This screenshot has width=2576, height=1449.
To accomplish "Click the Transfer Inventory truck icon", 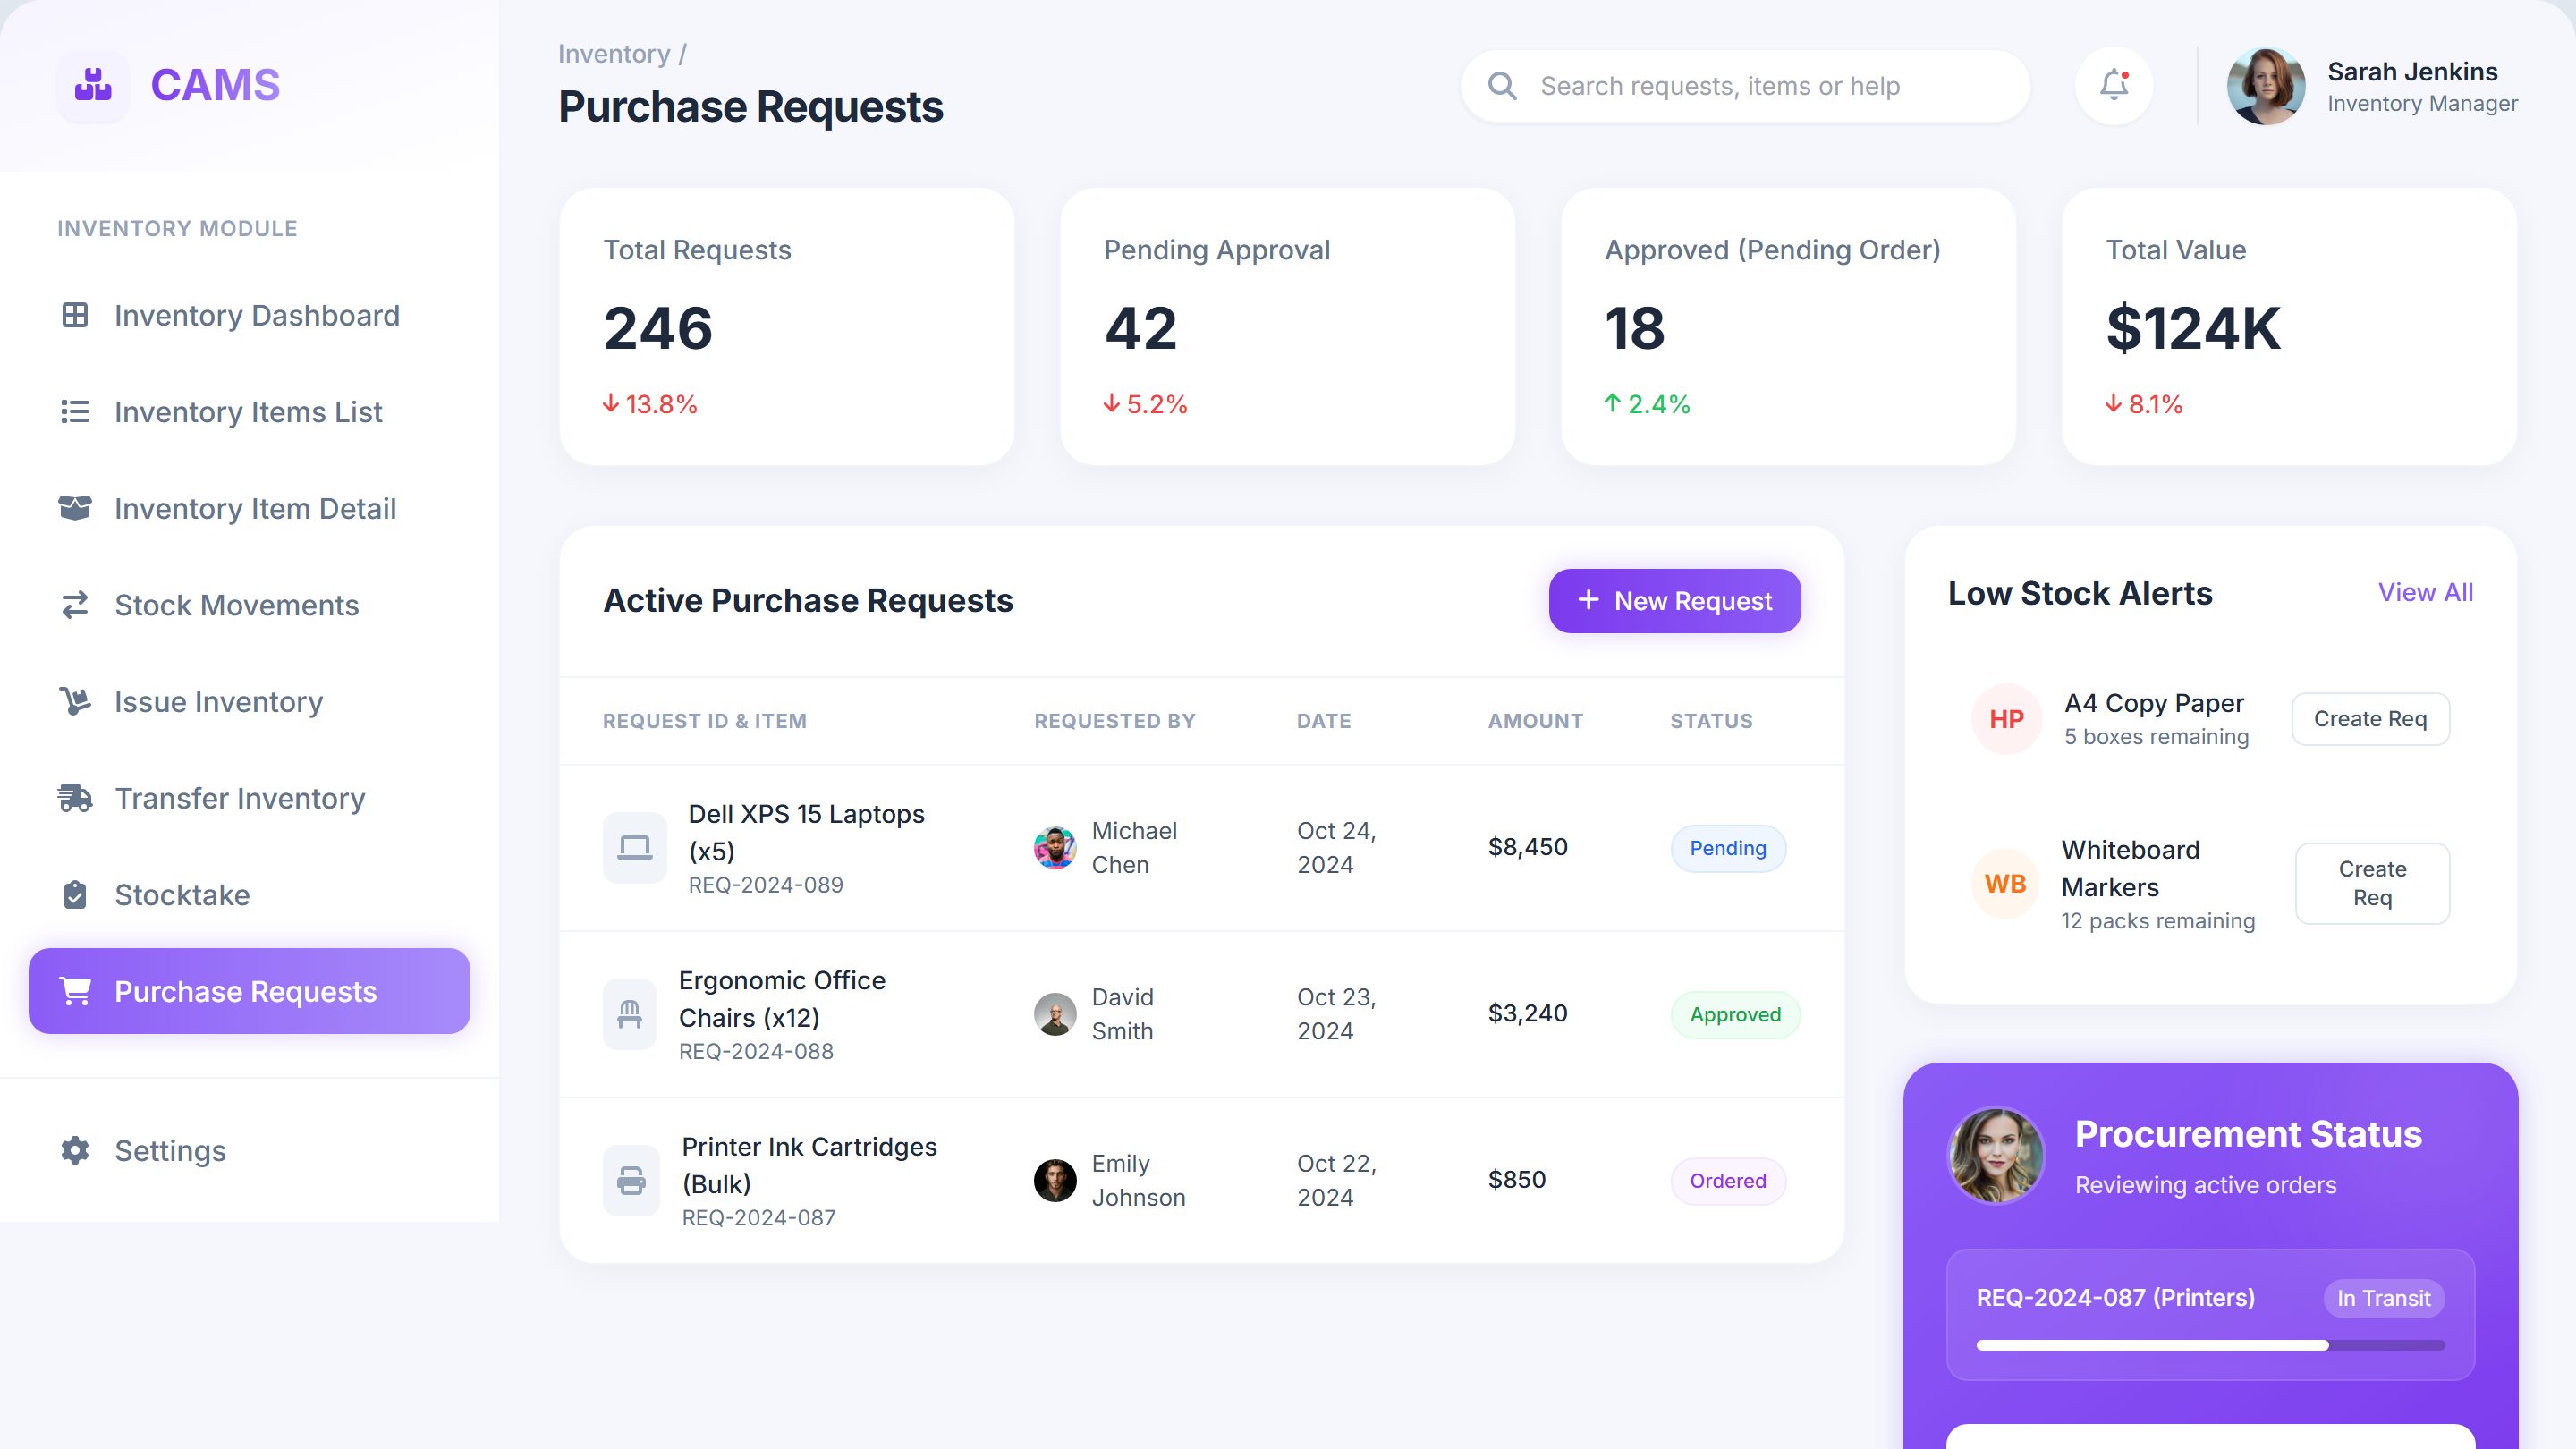I will 75,798.
